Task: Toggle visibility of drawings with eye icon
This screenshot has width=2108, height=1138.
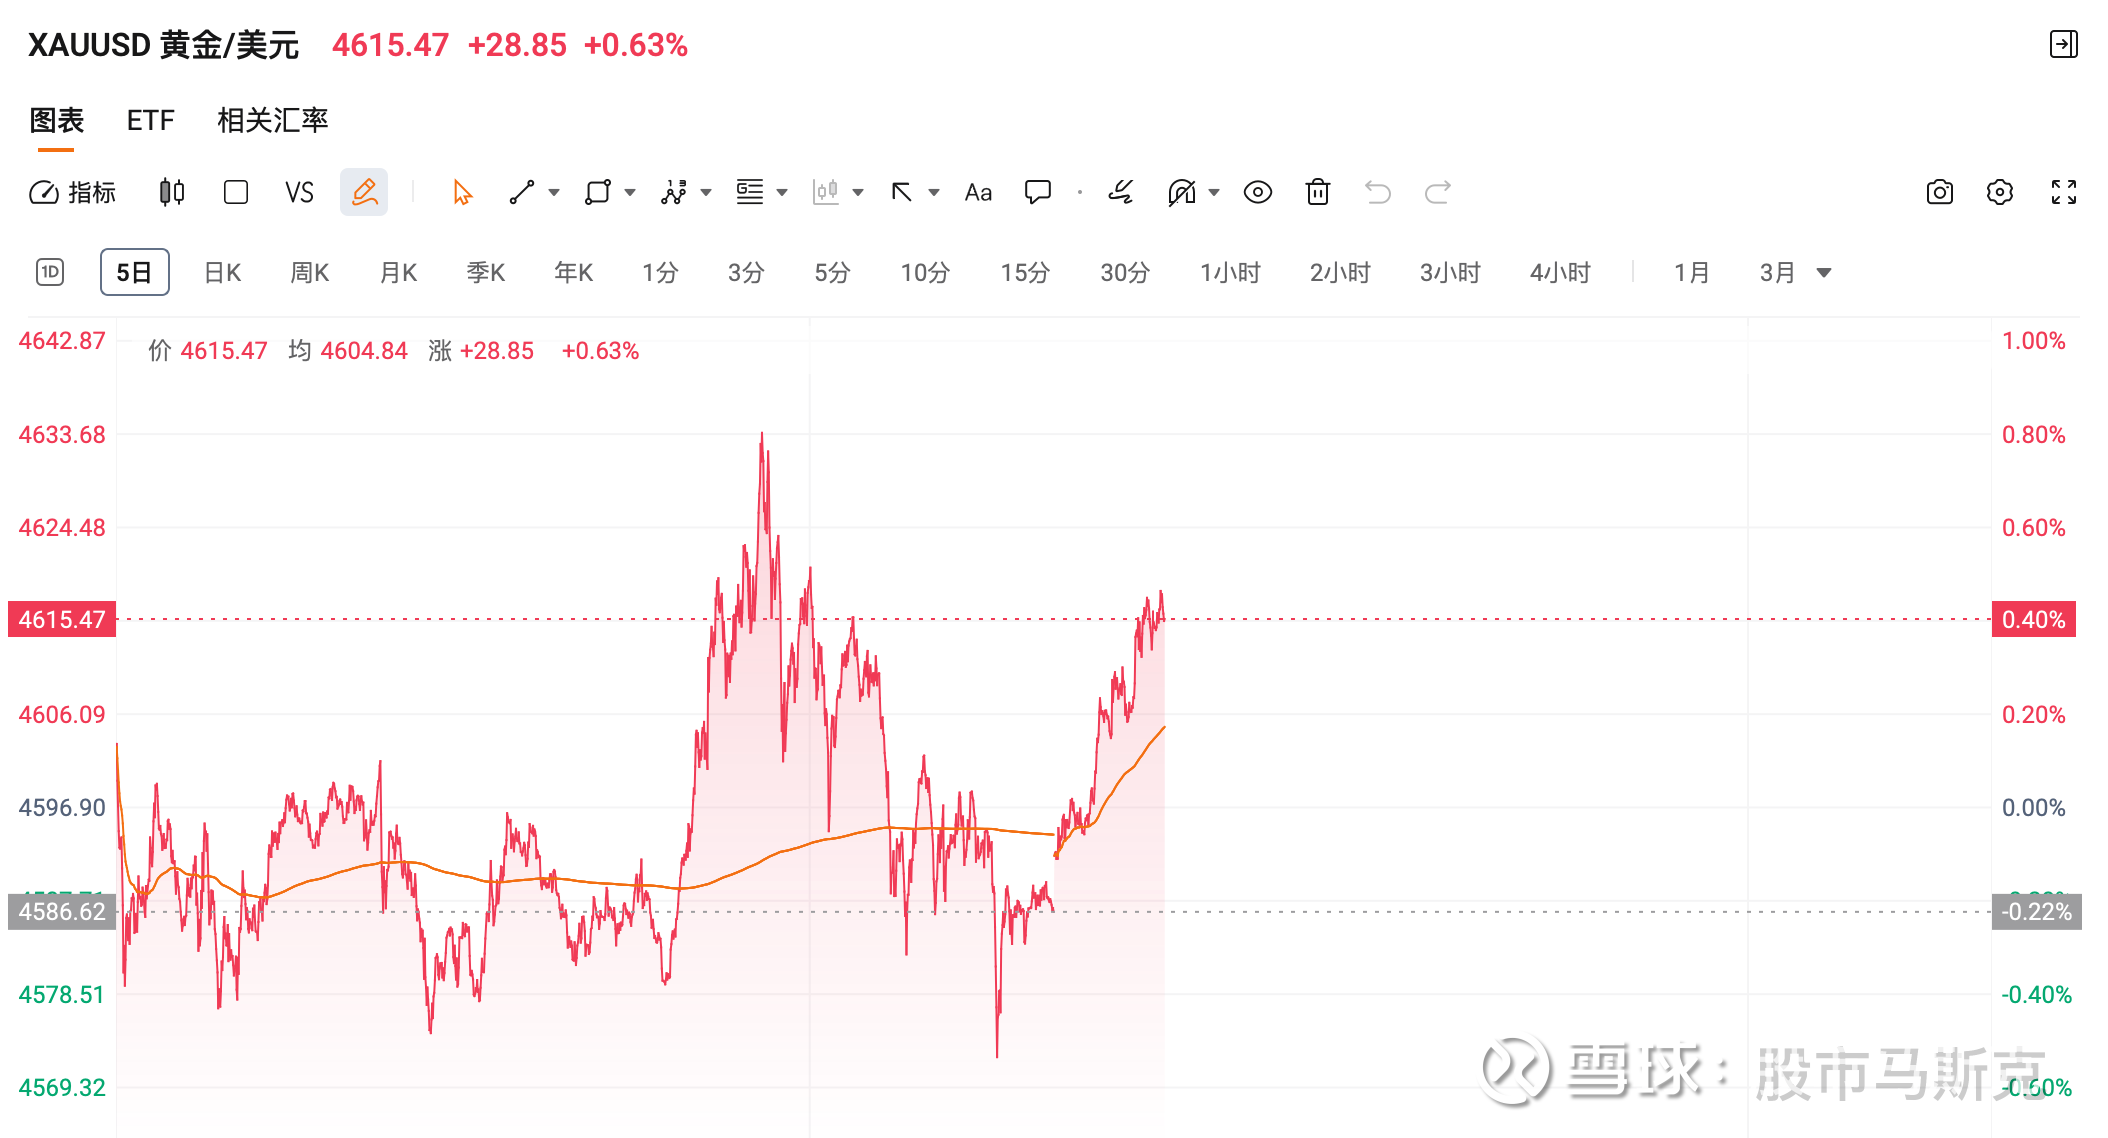Action: coord(1257,192)
